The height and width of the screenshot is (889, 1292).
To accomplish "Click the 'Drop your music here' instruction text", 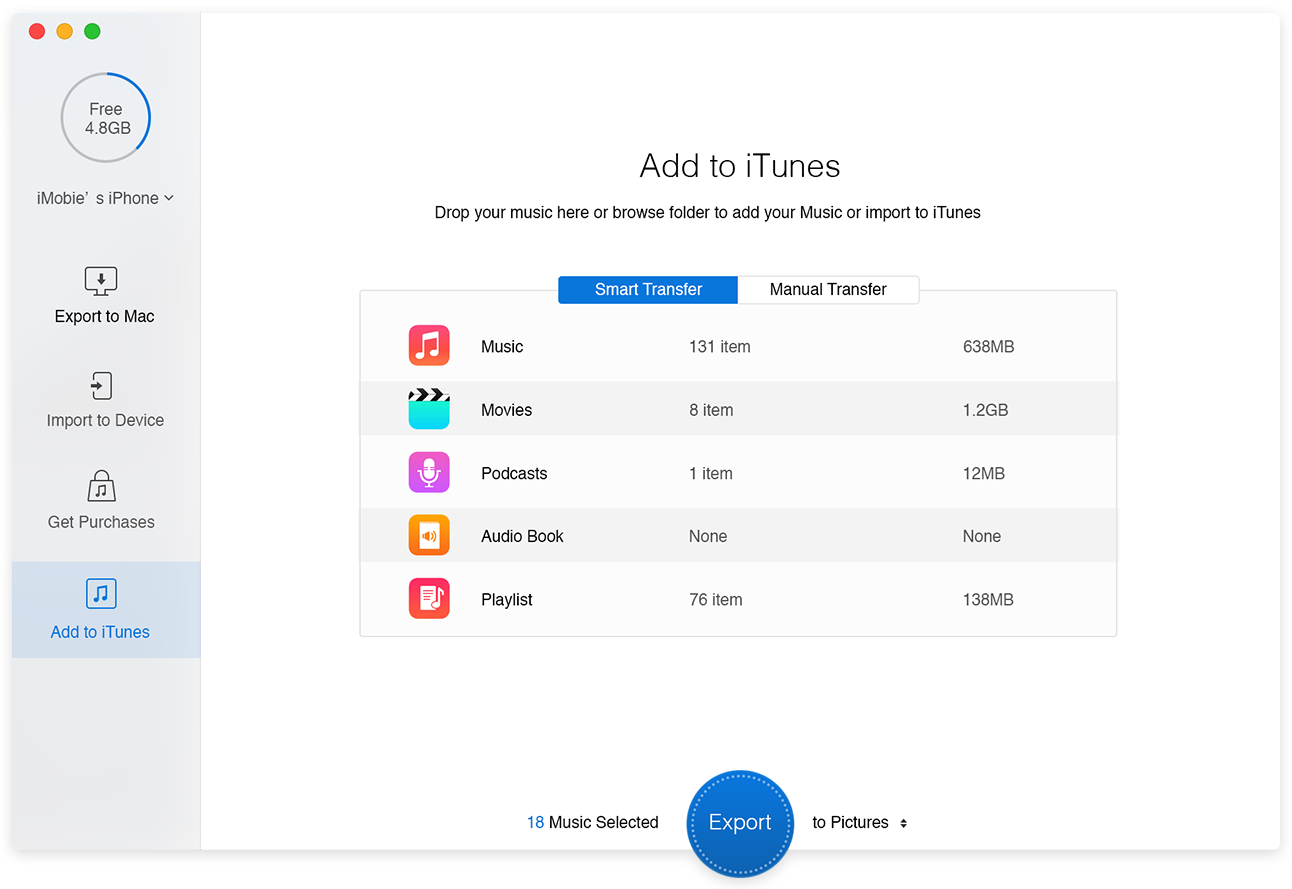I will tap(708, 212).
